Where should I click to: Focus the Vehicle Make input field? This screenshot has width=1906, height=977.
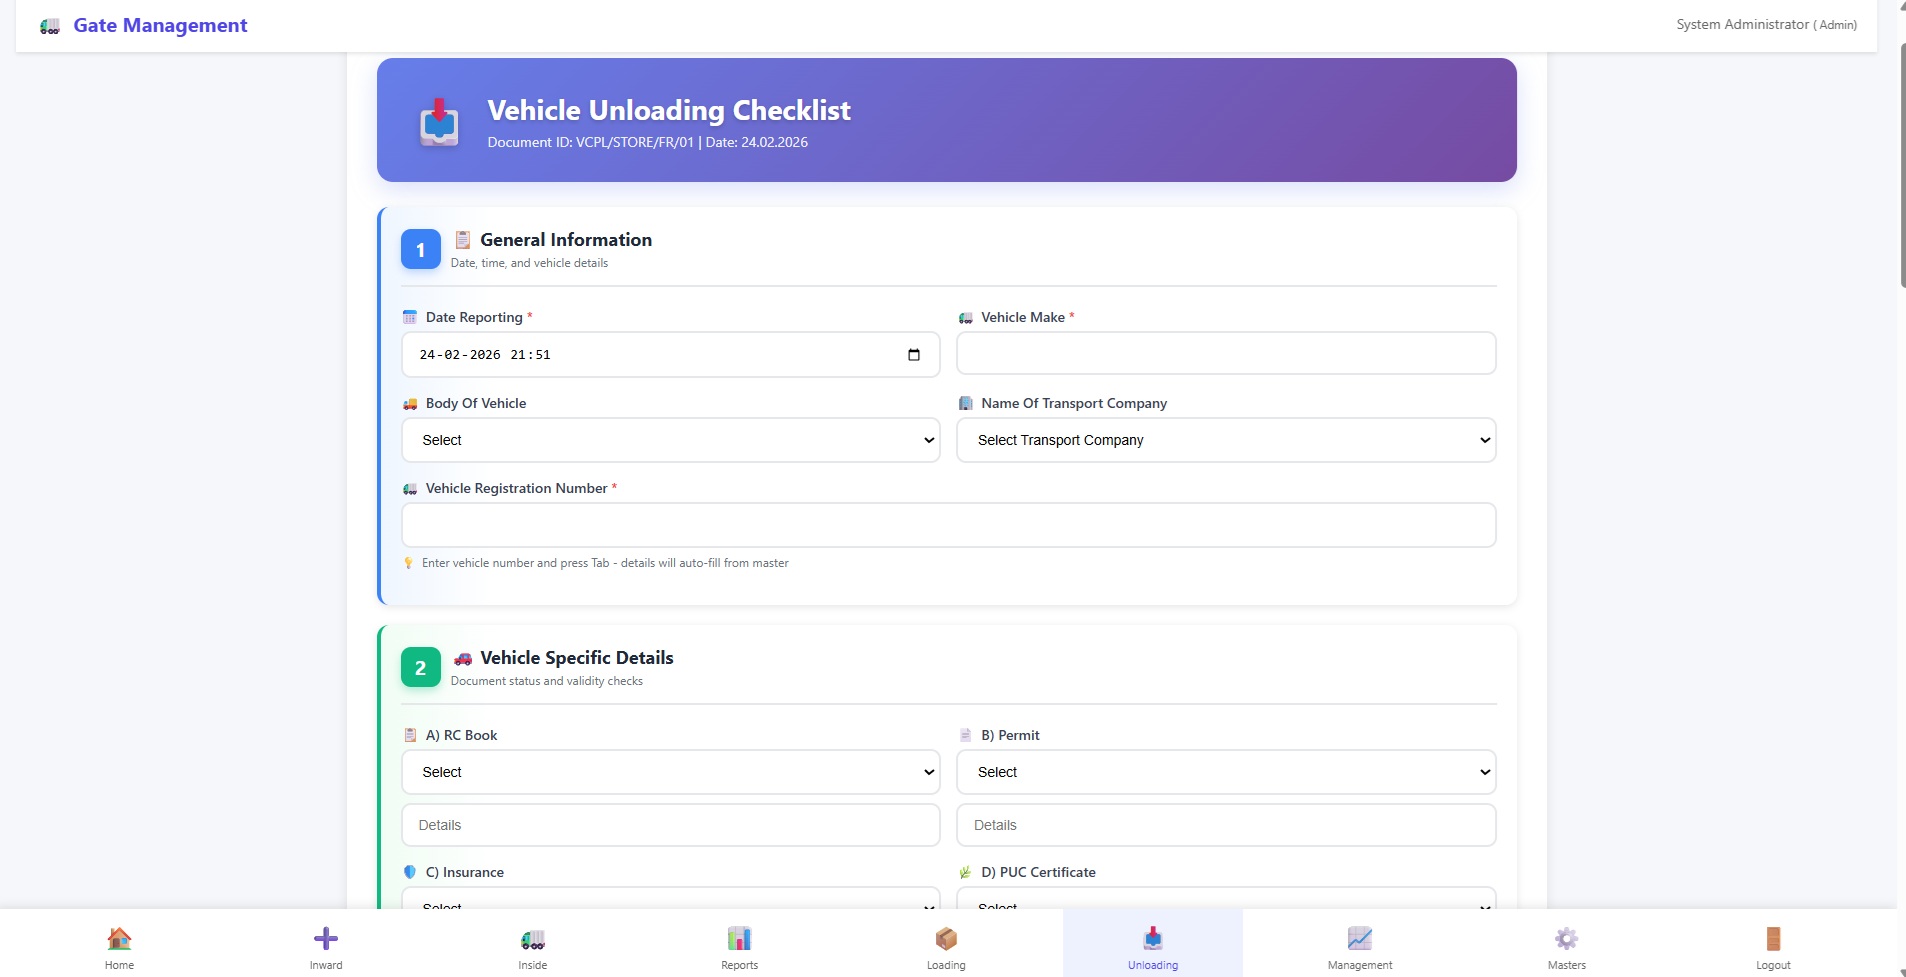click(1226, 354)
